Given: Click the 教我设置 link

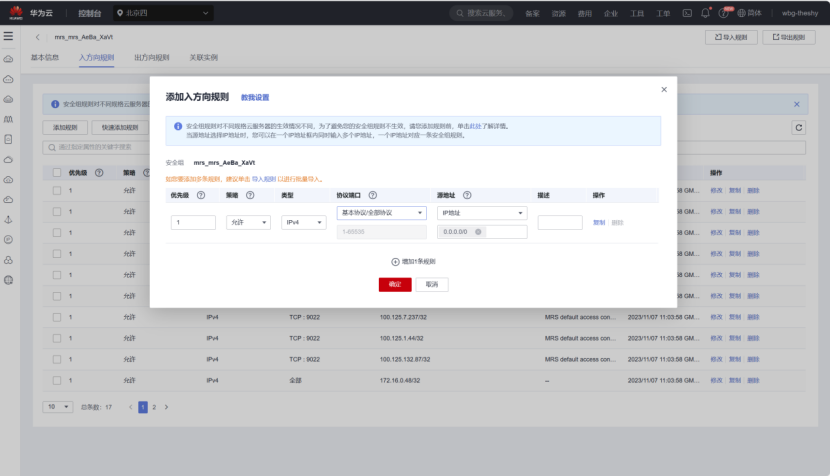Looking at the screenshot, I should (255, 98).
